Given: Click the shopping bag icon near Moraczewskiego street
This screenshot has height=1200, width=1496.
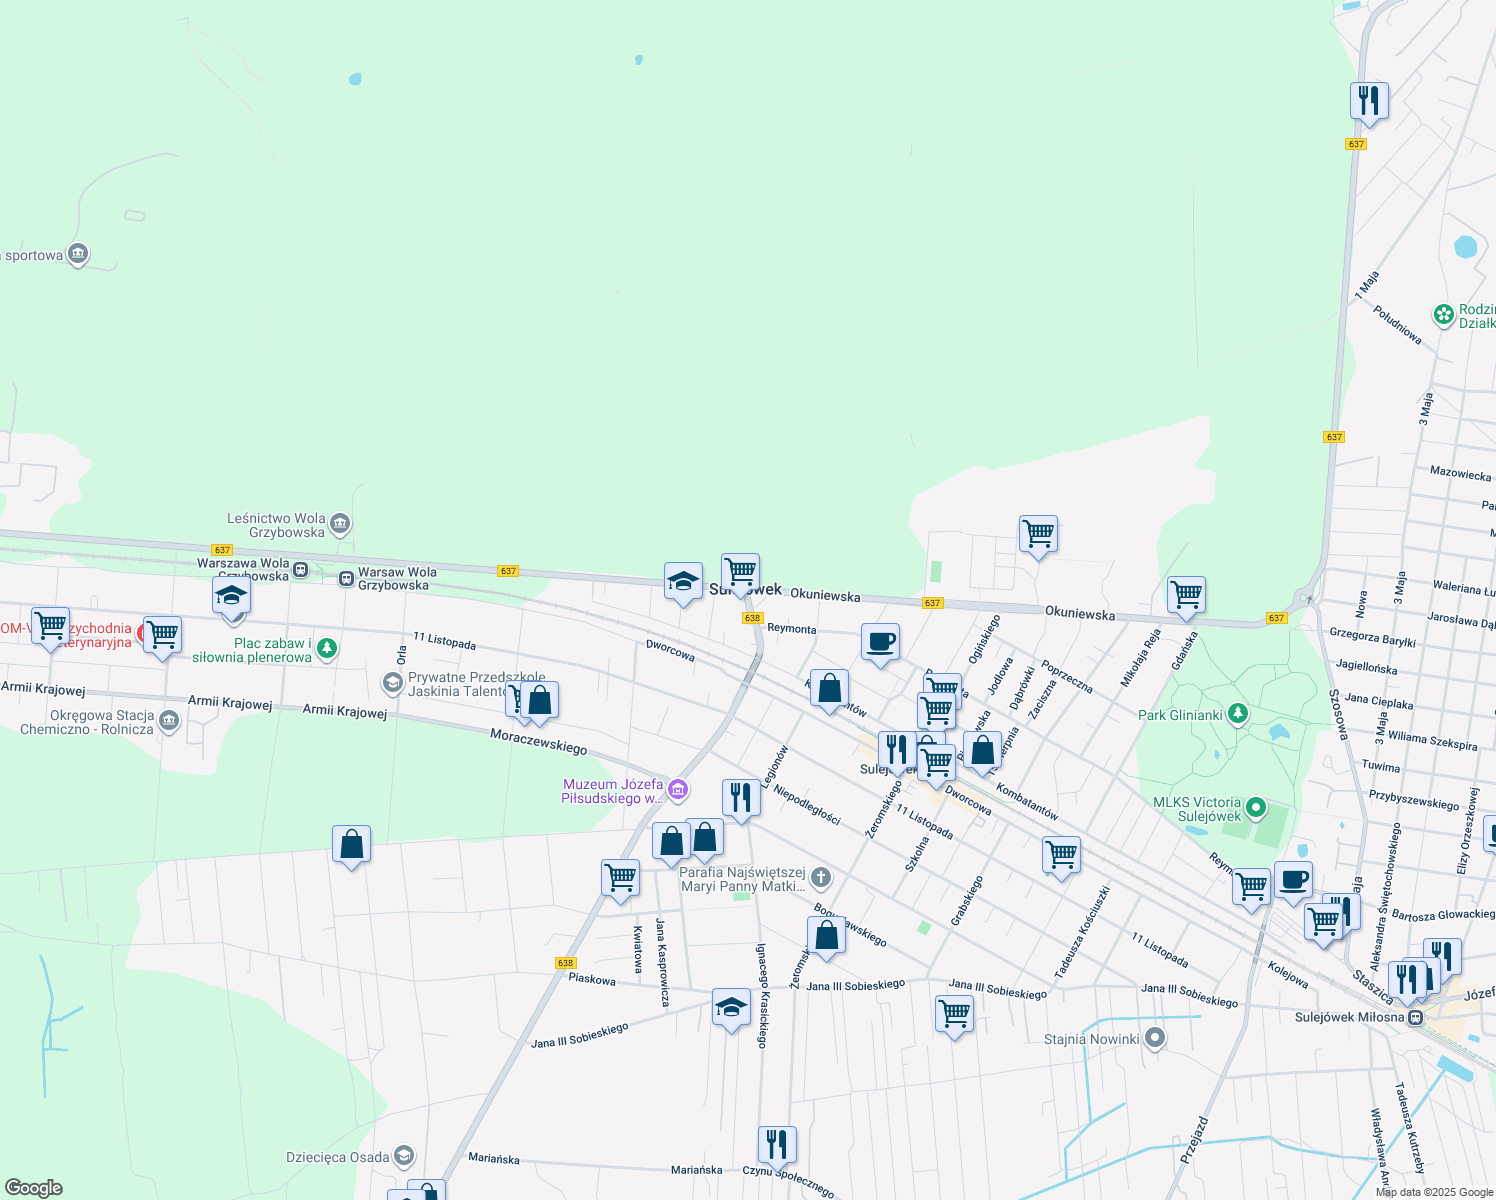Looking at the screenshot, I should [539, 701].
